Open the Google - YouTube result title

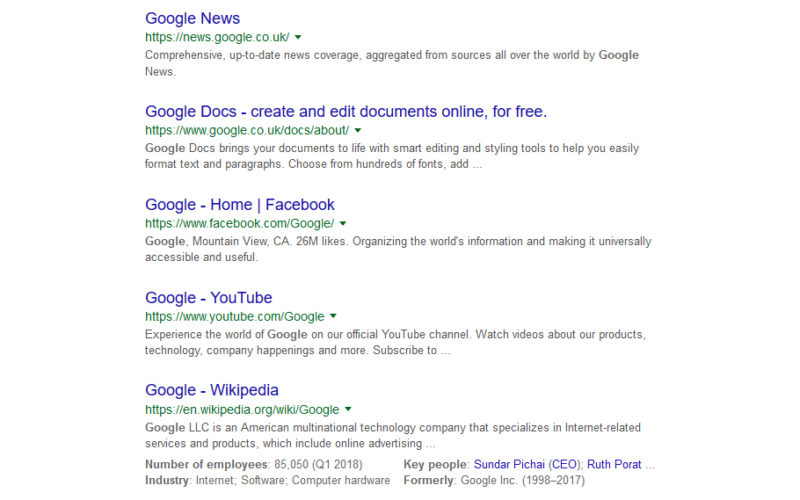click(209, 298)
